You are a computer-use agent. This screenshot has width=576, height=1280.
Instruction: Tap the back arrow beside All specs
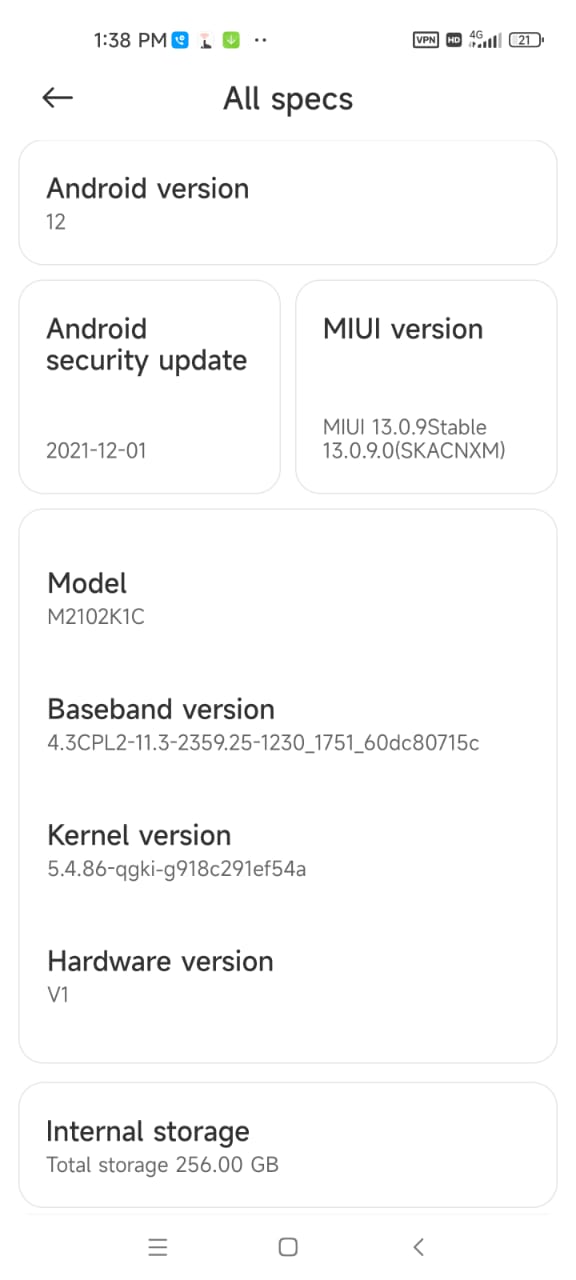tap(58, 97)
